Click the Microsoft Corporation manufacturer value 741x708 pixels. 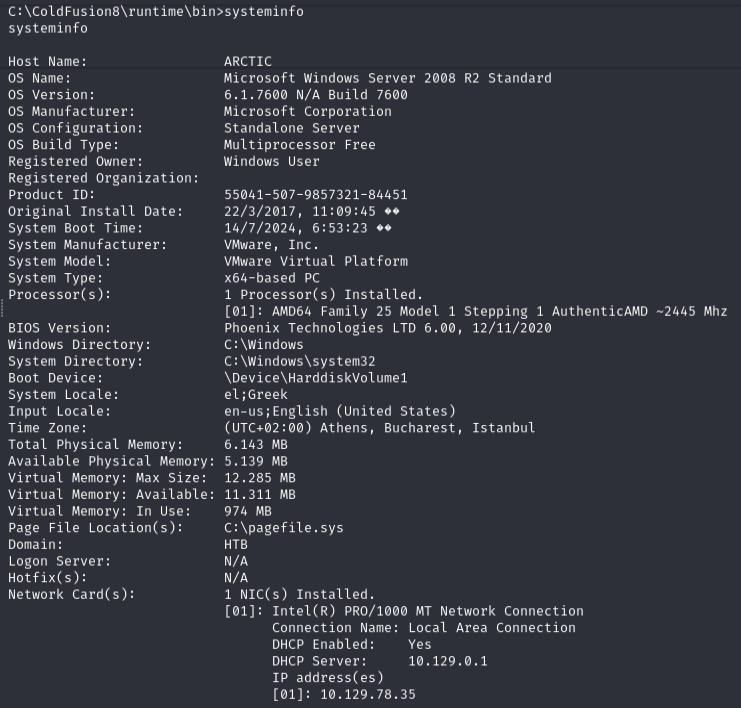[x=307, y=111]
